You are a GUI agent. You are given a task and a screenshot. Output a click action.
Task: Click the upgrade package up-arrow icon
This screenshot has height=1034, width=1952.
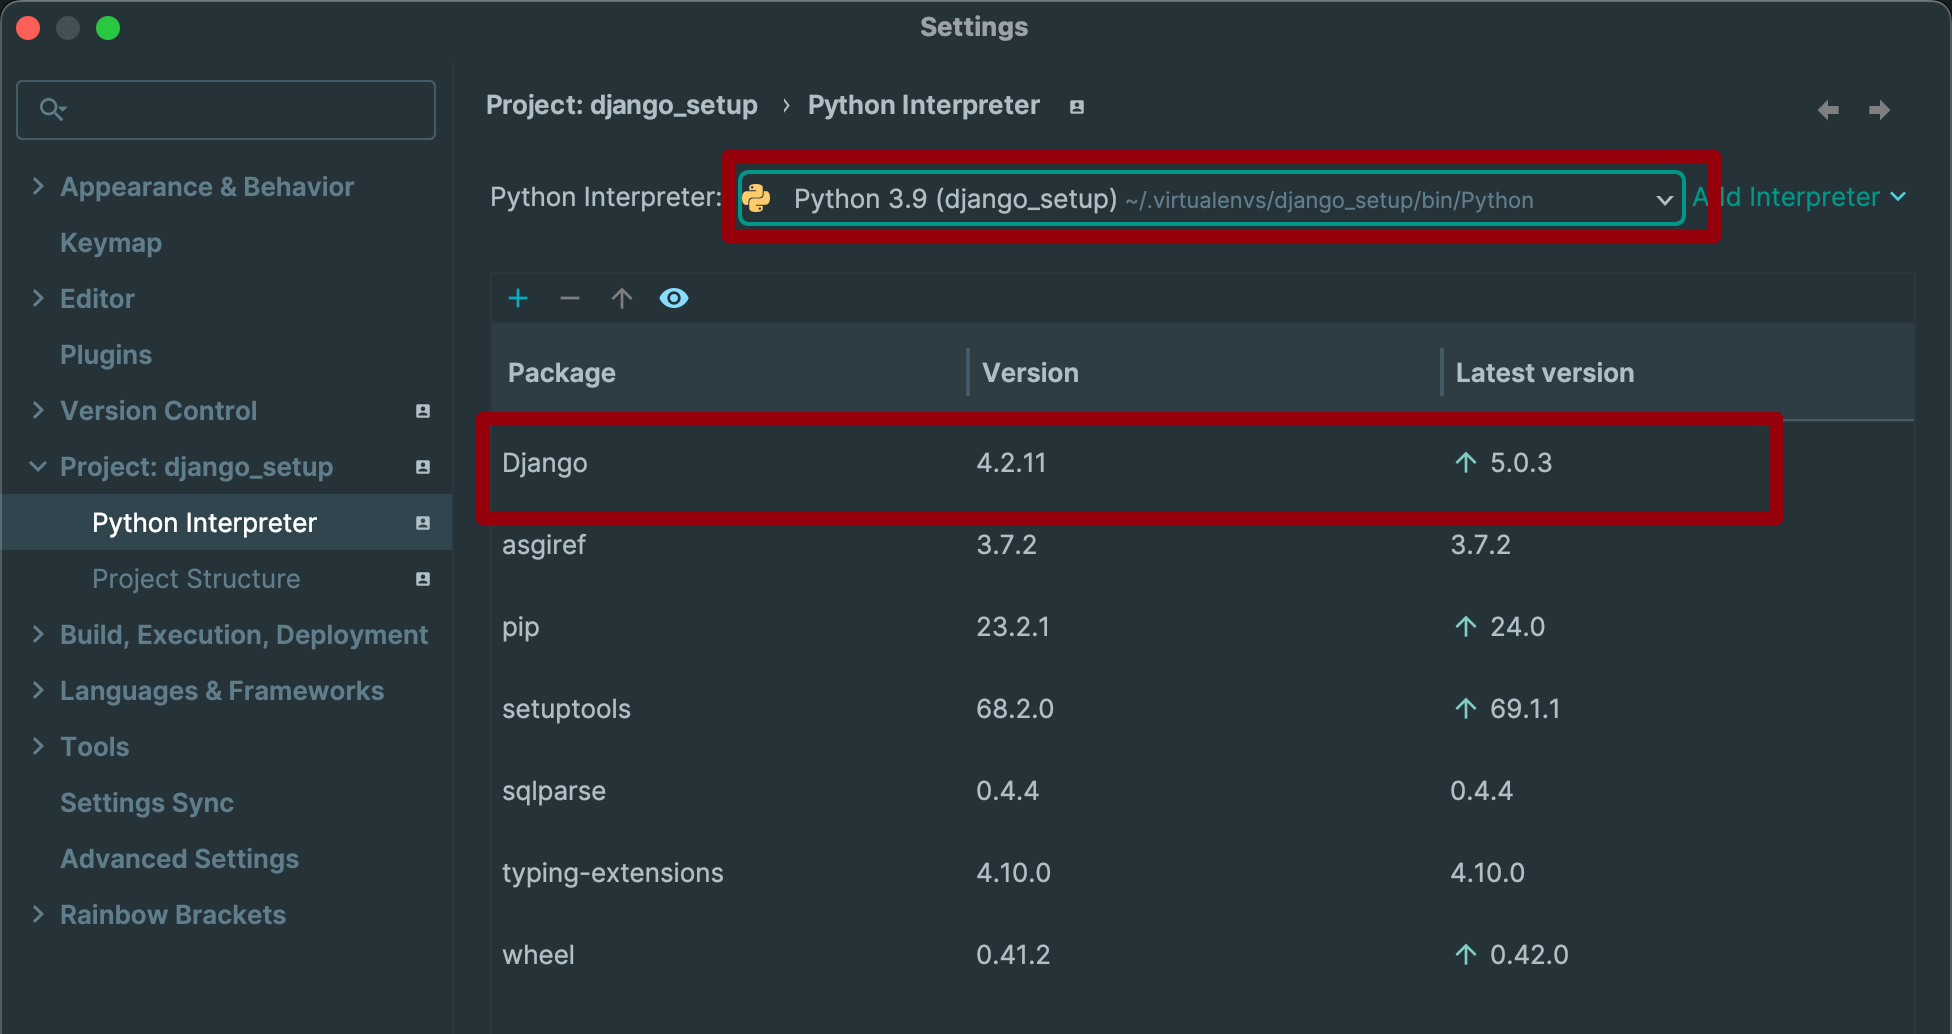click(x=622, y=298)
